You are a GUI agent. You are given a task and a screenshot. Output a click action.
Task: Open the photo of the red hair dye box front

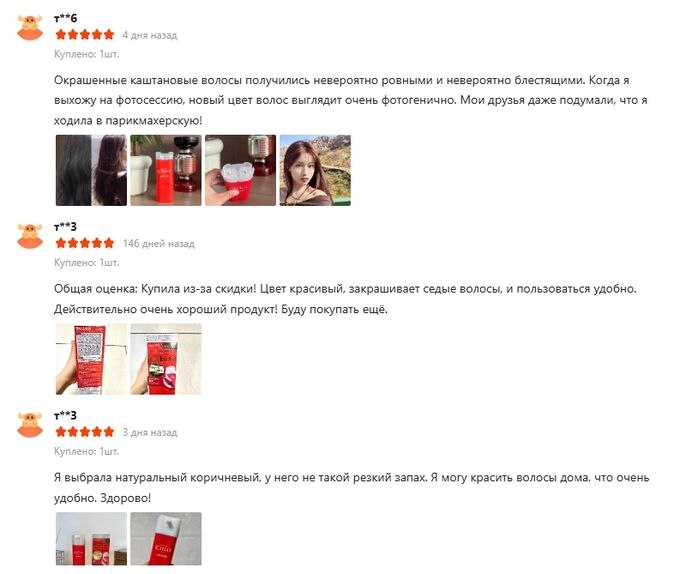pos(166,359)
